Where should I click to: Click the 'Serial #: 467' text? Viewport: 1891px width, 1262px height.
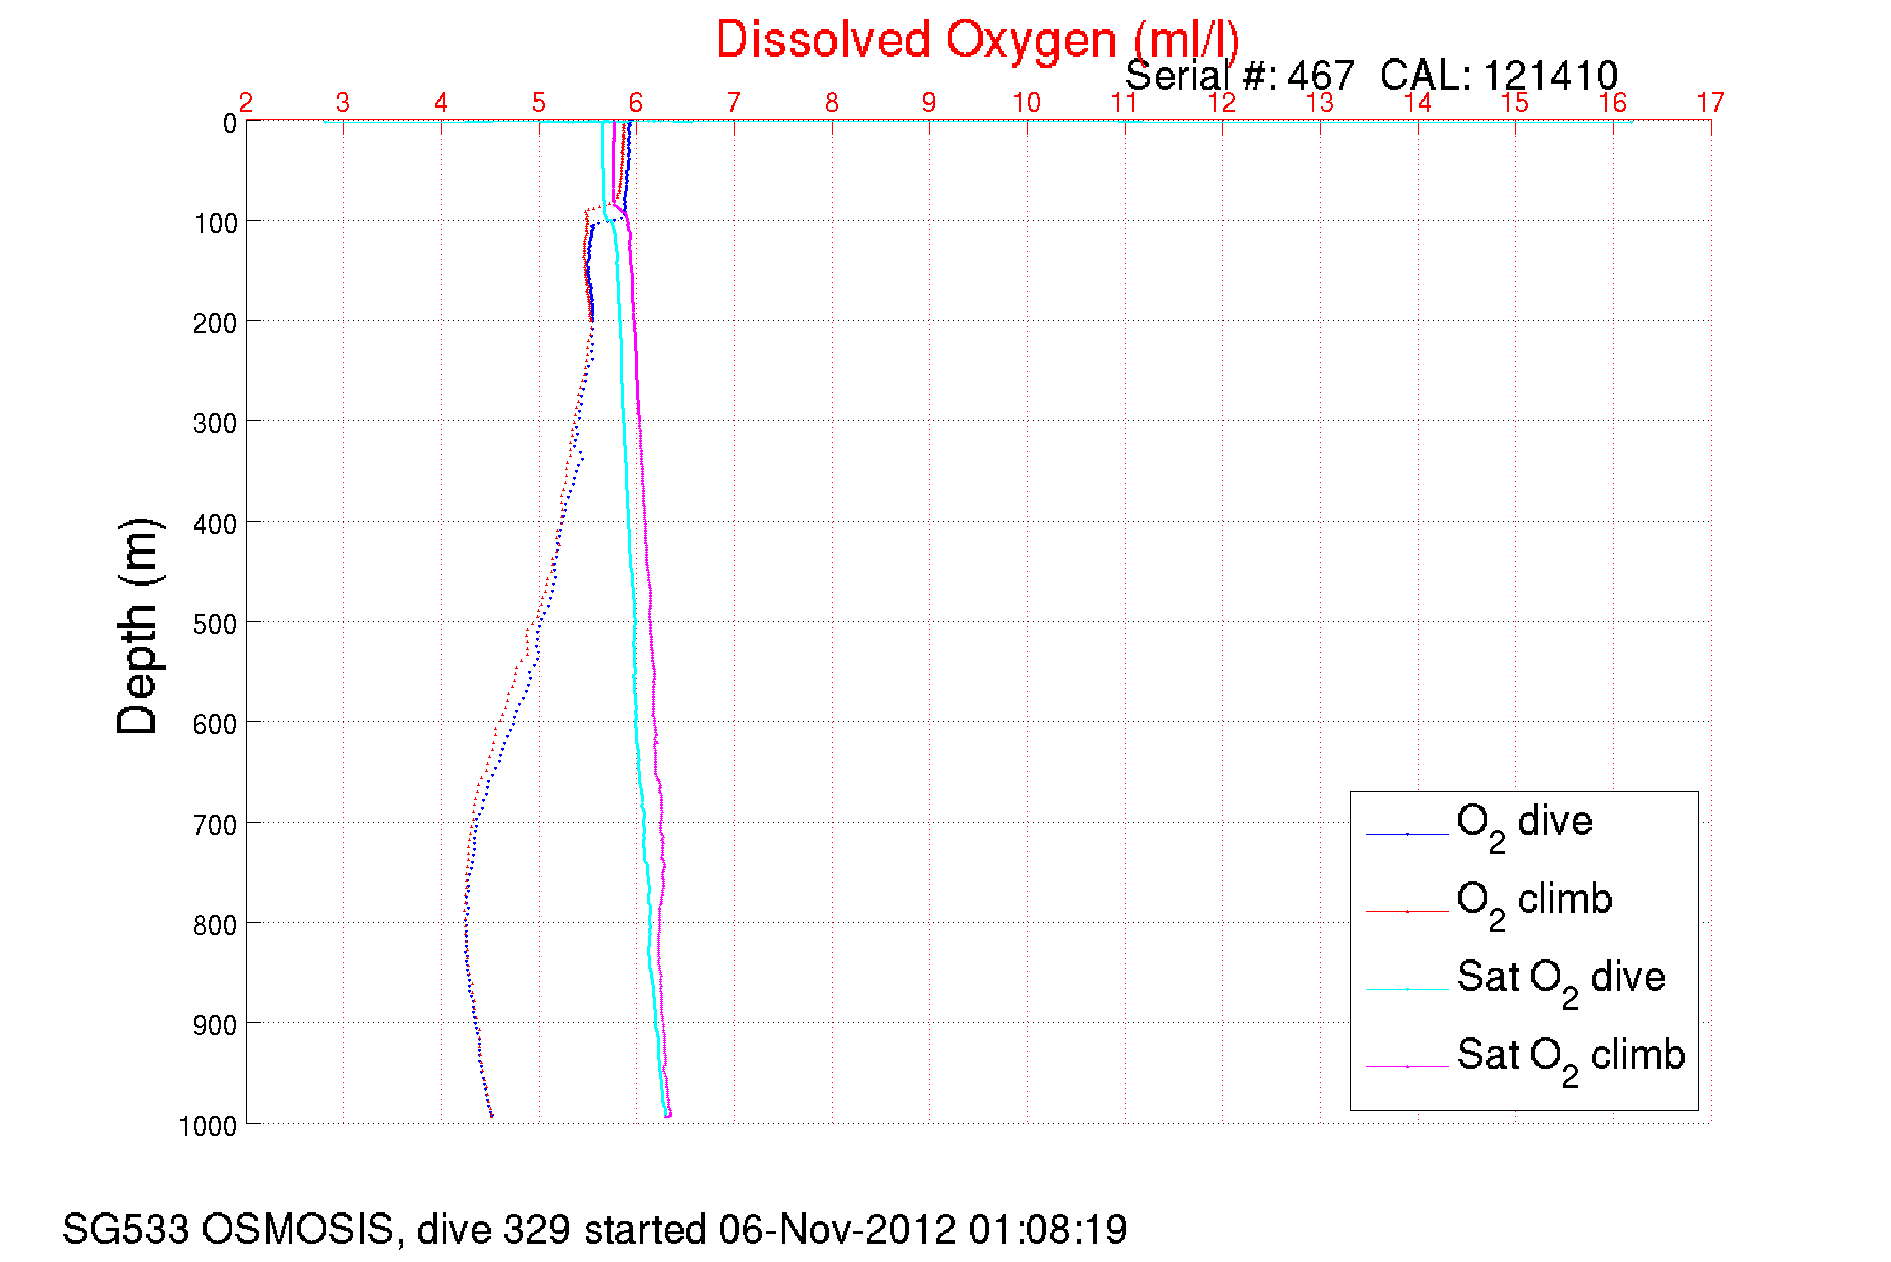click(1240, 76)
